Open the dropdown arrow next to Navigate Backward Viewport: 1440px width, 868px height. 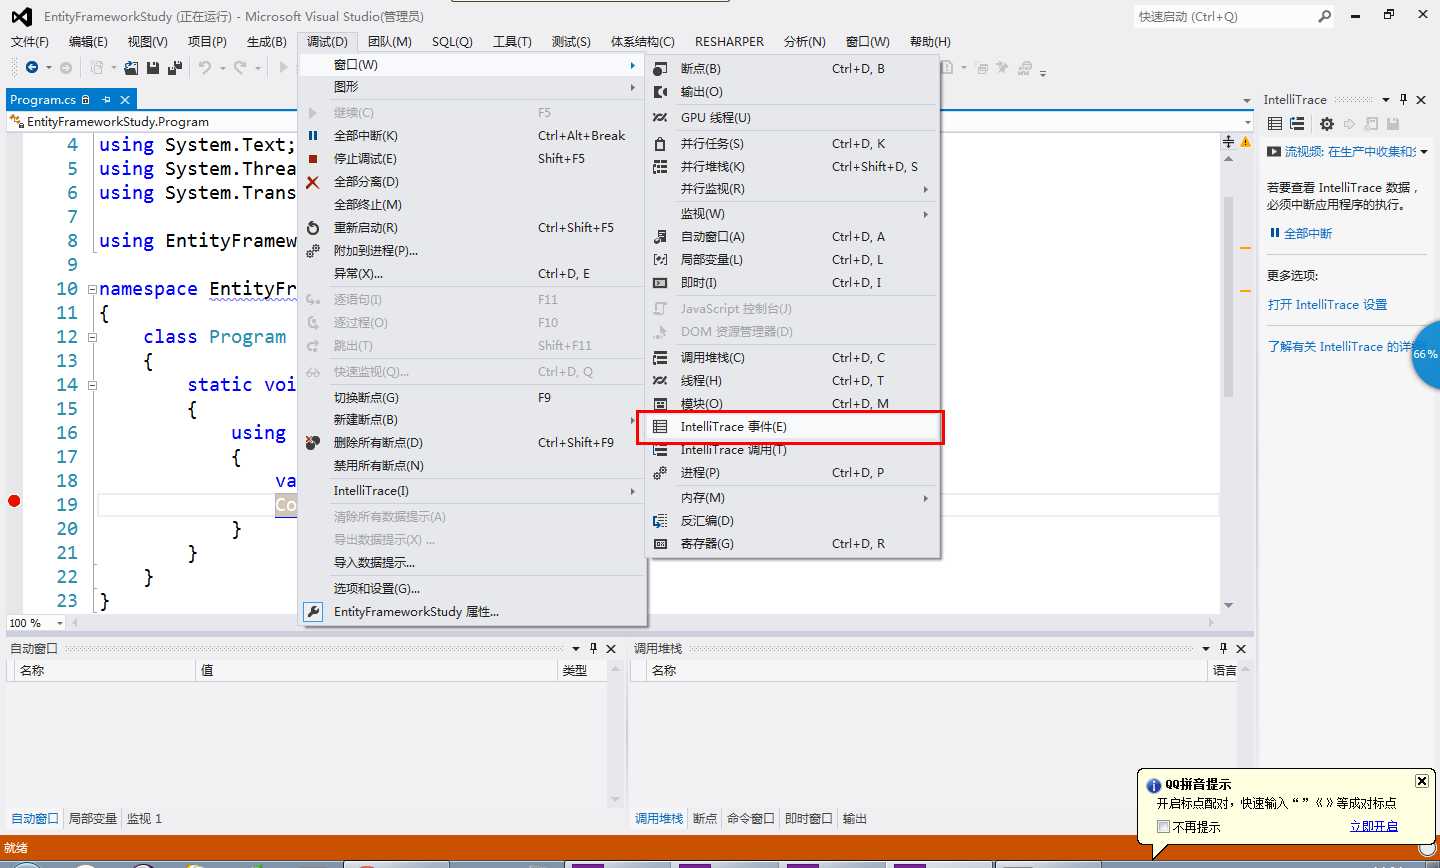pyautogui.click(x=48, y=67)
